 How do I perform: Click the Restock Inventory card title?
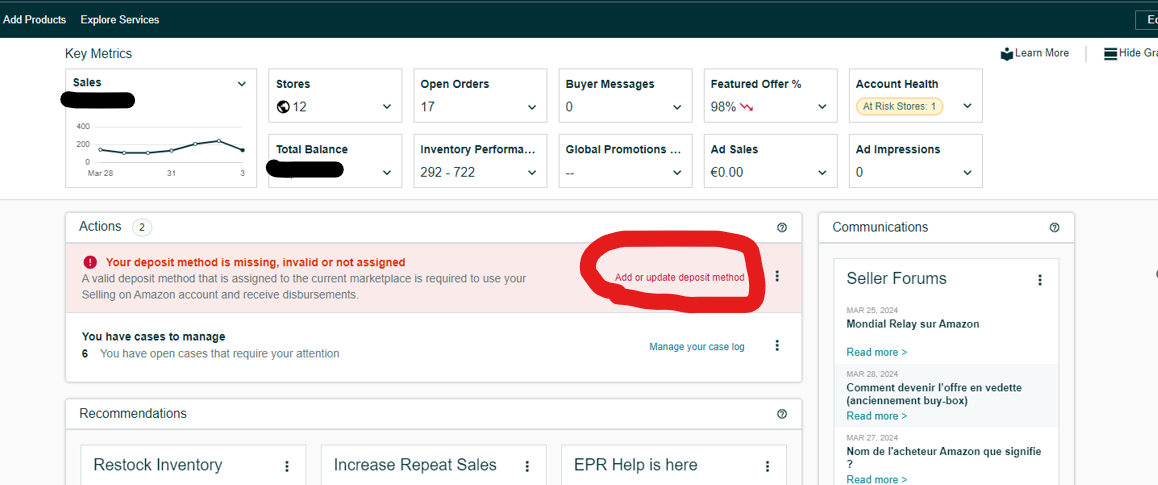click(157, 465)
